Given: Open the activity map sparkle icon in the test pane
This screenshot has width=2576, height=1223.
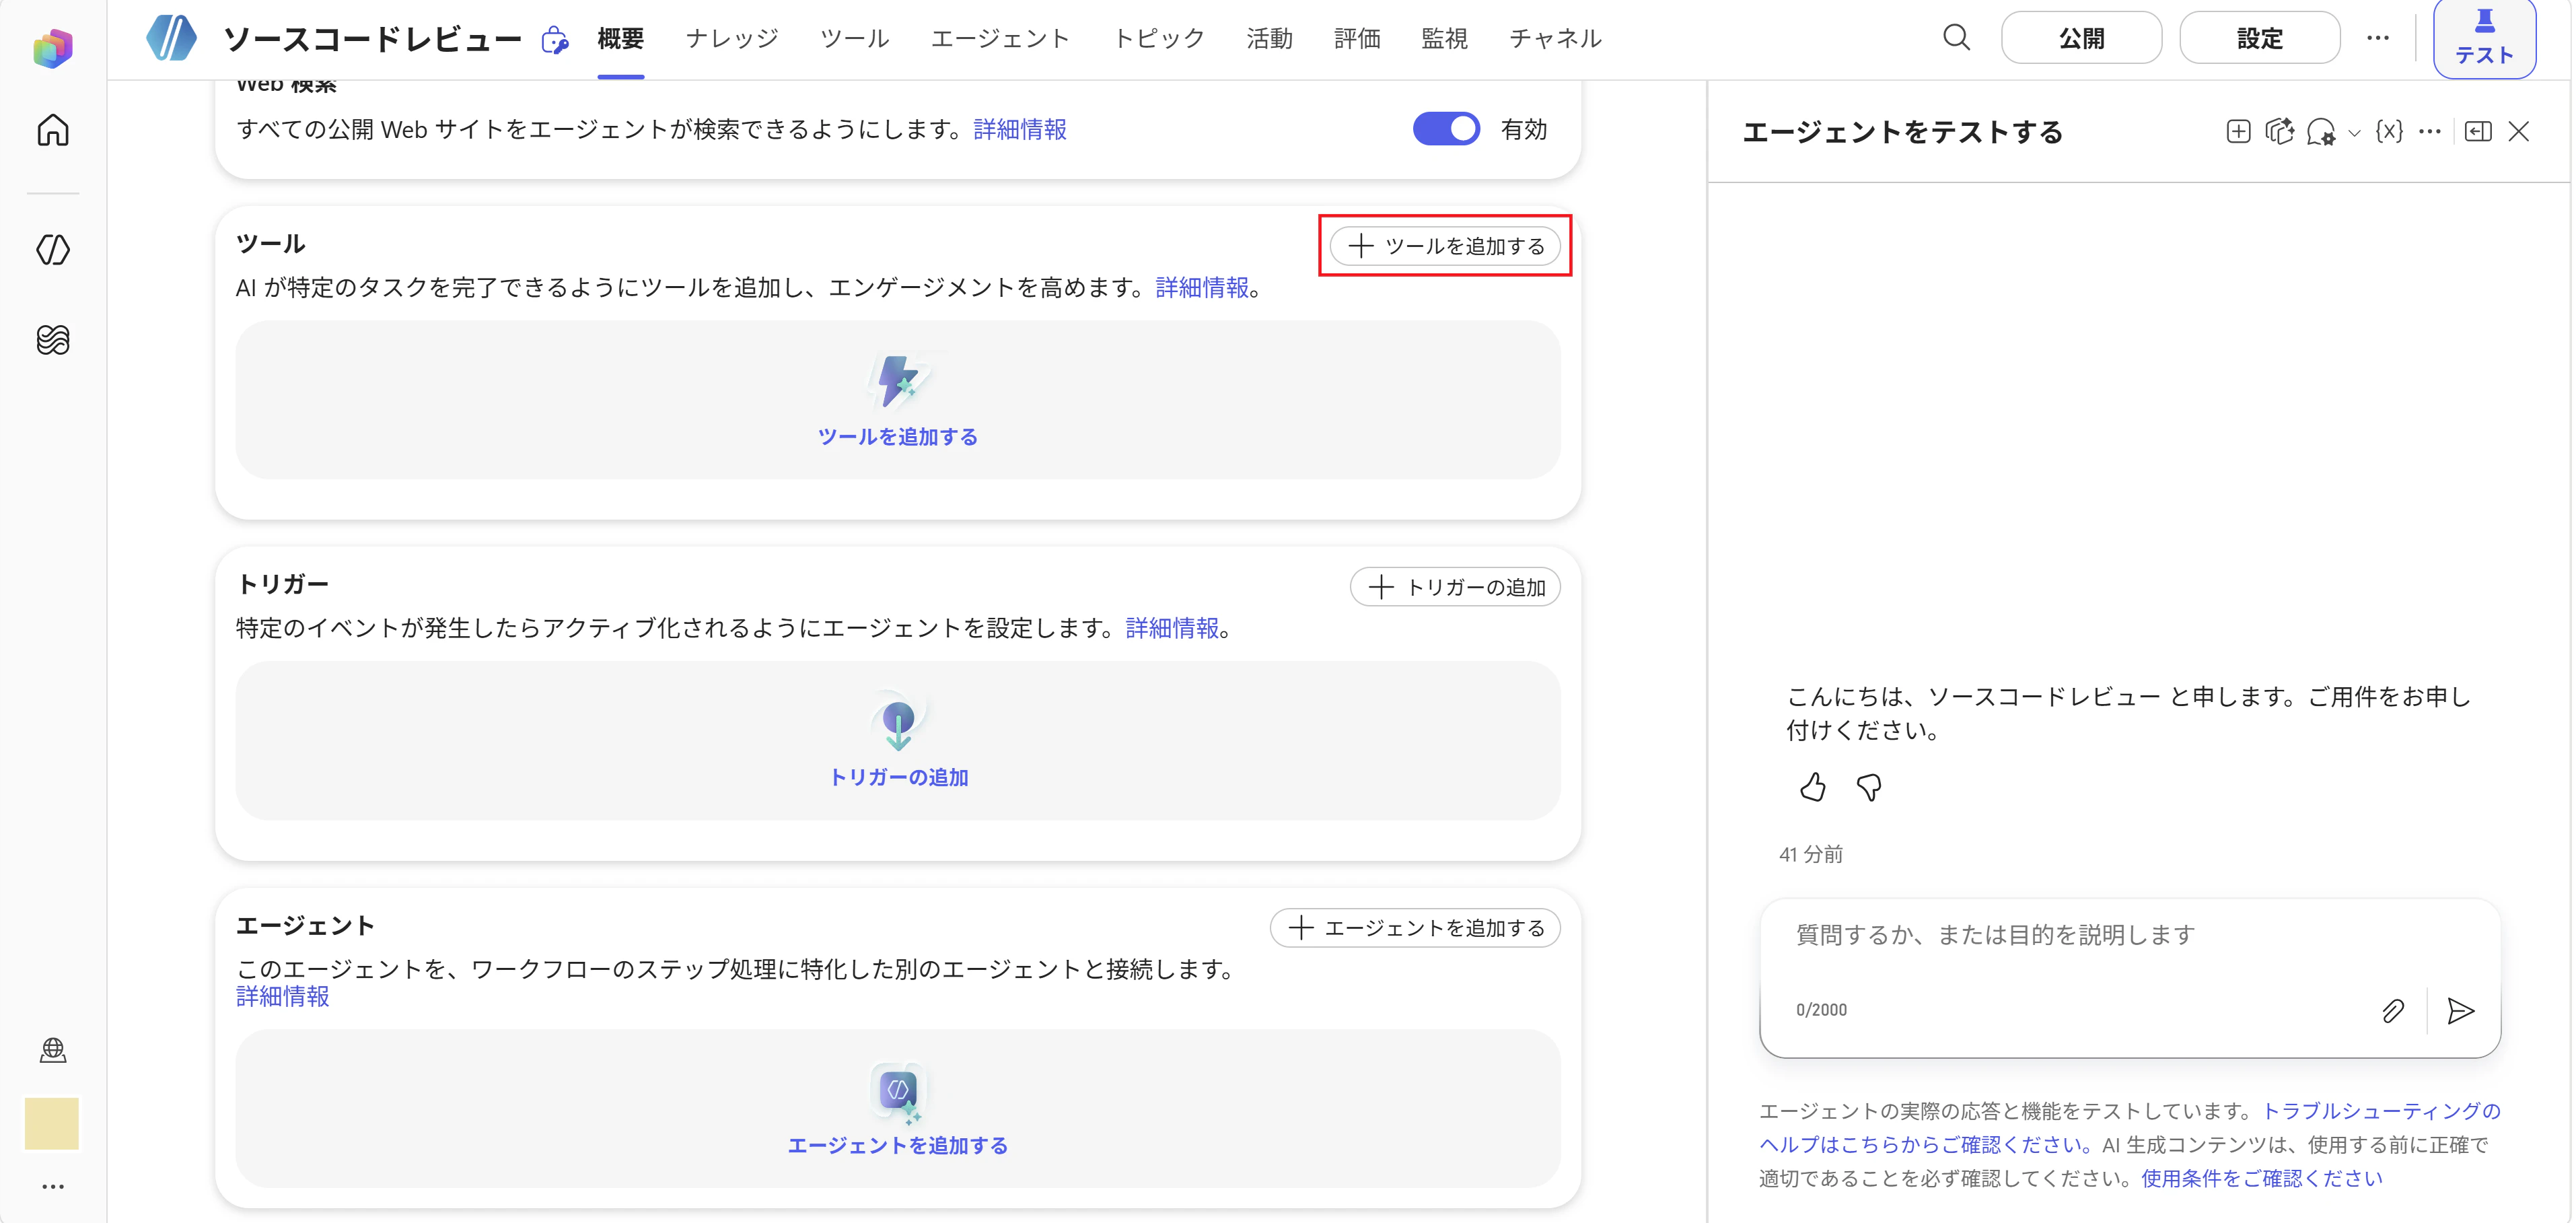Looking at the screenshot, I should point(2279,131).
